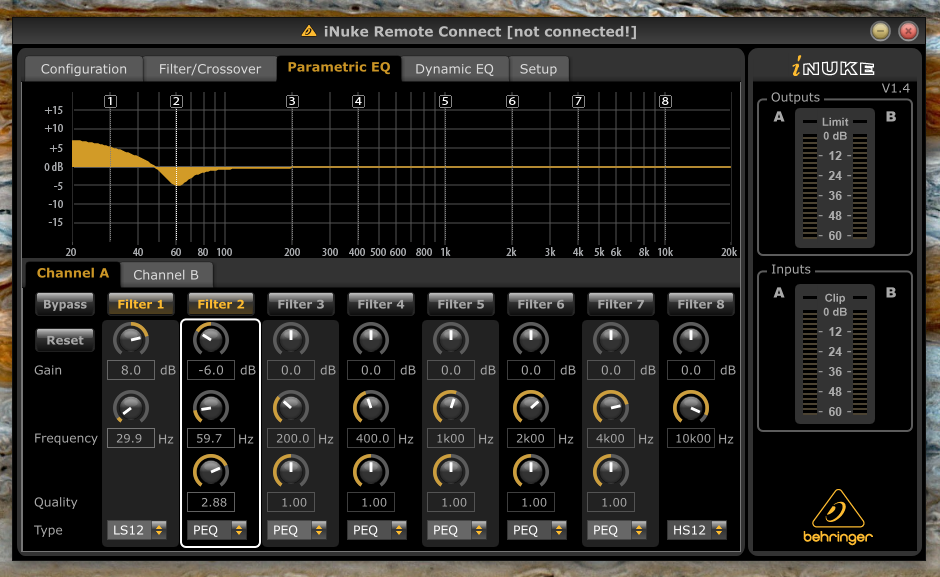Enable Filter 5
The image size is (940, 577).
(461, 304)
